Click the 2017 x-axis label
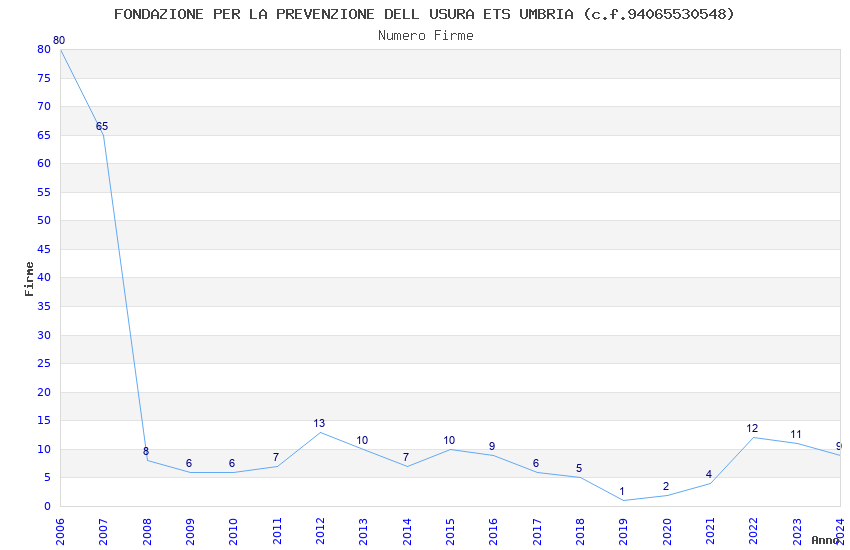 [537, 532]
